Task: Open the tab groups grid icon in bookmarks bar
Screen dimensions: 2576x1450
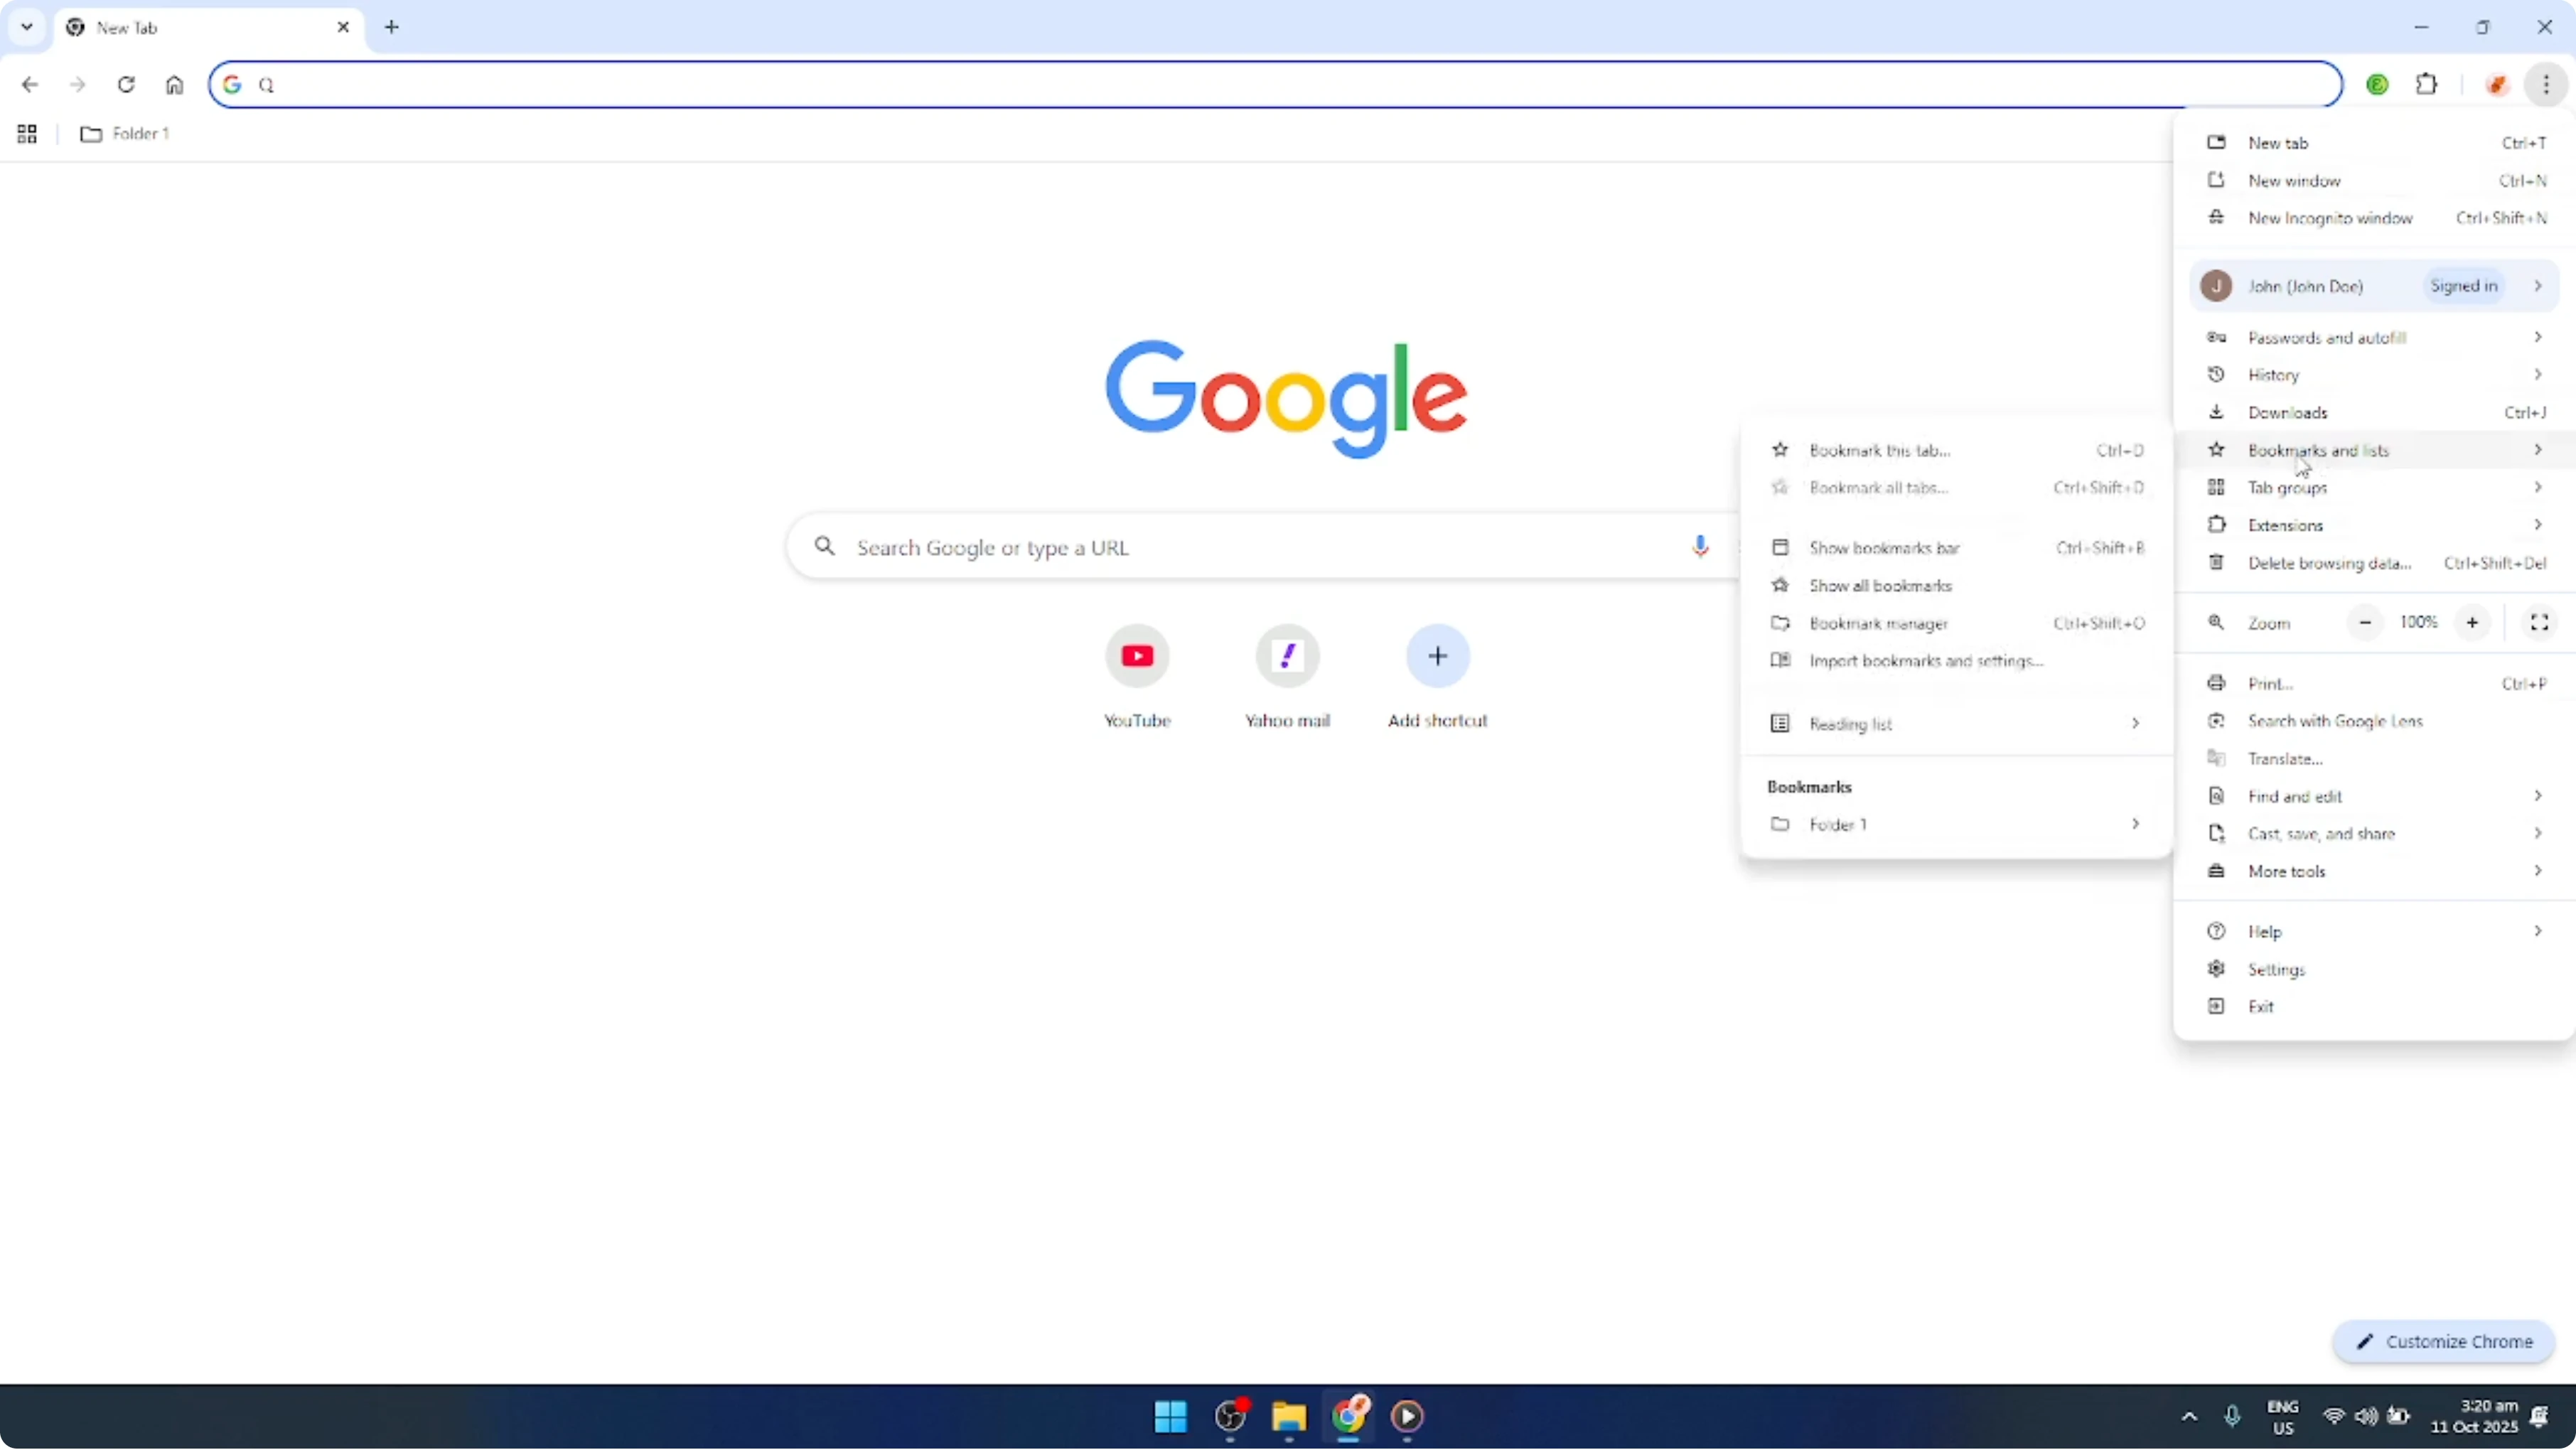Action: point(27,134)
